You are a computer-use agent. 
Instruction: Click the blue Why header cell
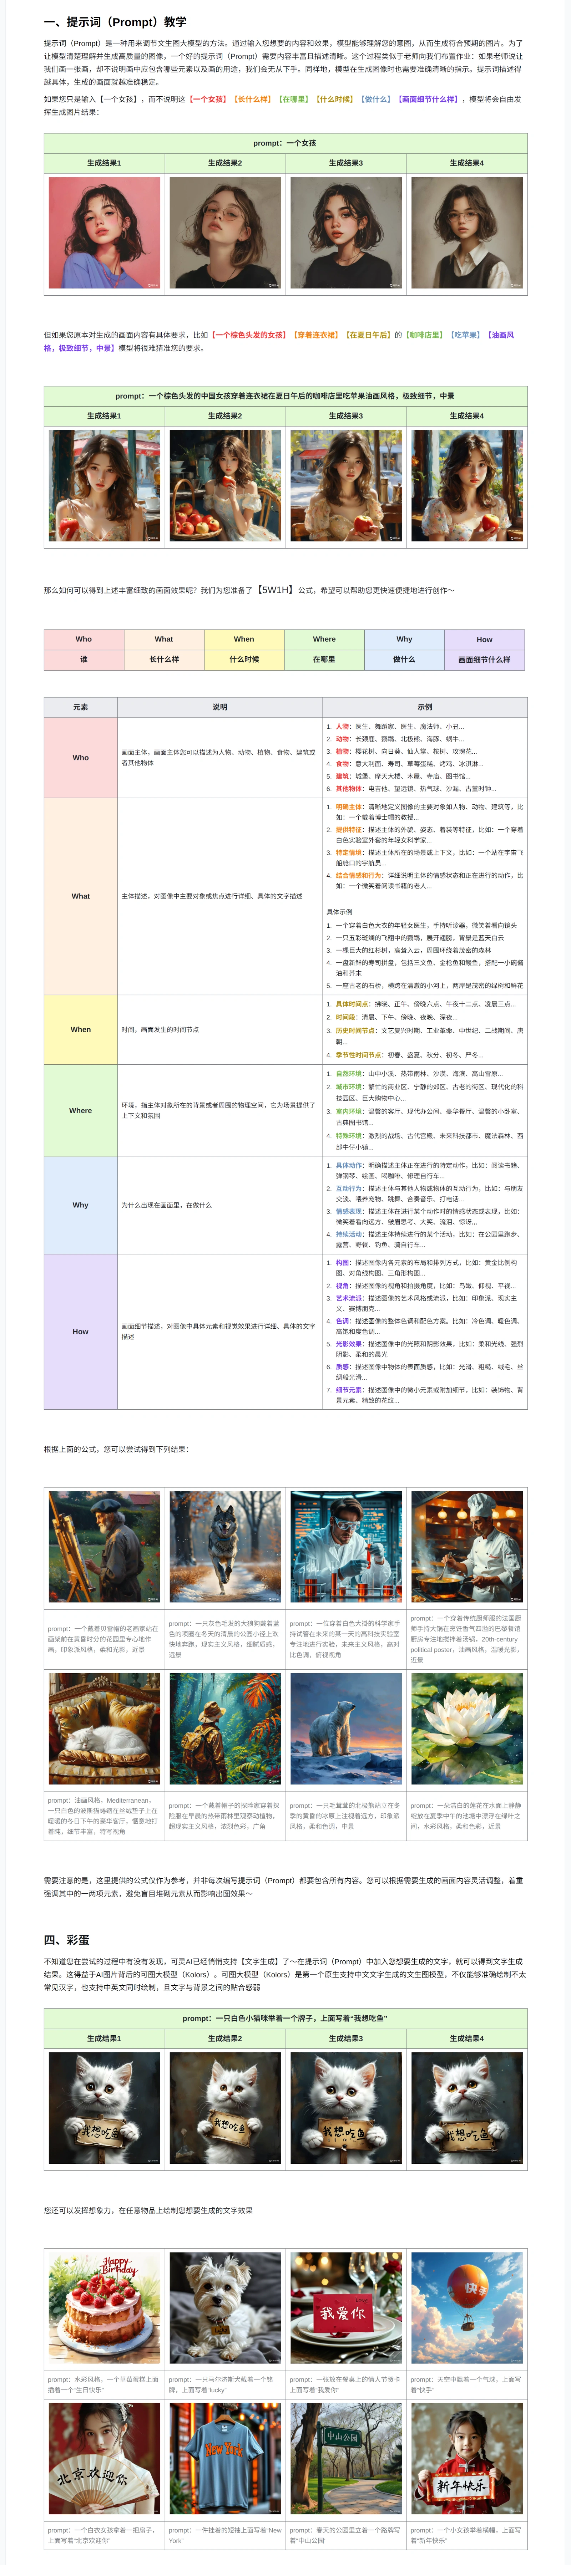pos(404,639)
